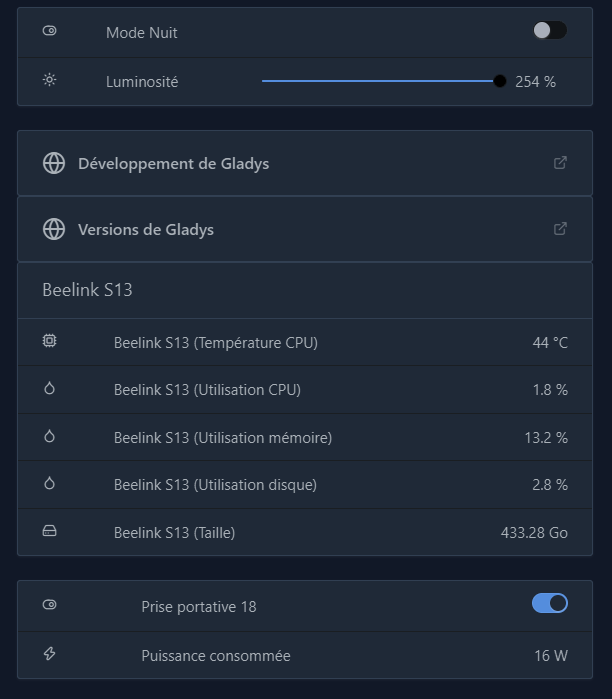This screenshot has height=699, width=612.
Task: Open Développement de Gladys external link icon
Action: (x=560, y=163)
